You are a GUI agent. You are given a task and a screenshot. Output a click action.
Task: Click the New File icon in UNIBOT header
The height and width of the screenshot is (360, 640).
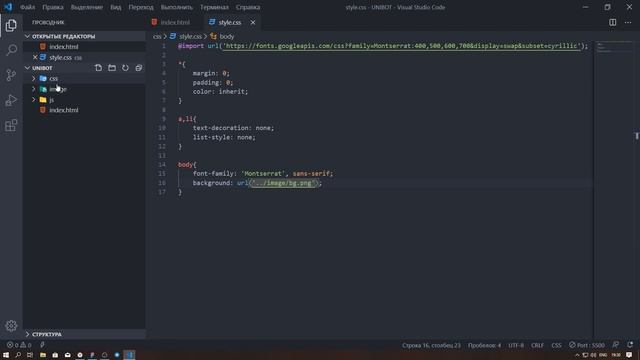click(98, 68)
